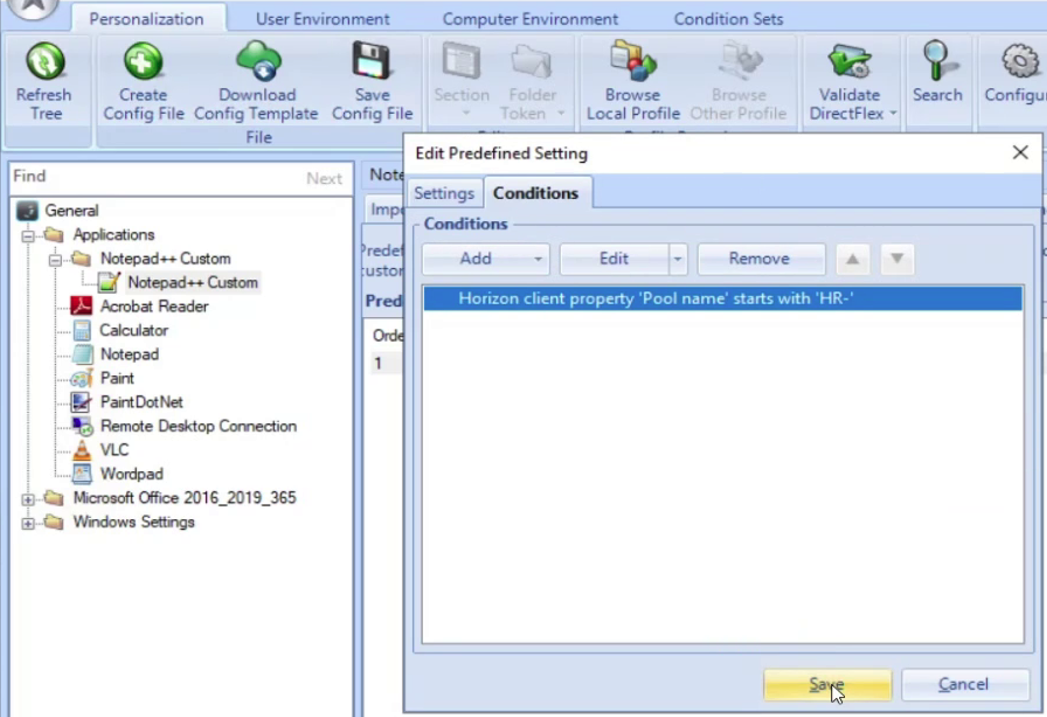
Task: Open the Add condition dropdown arrow
Action: (x=538, y=258)
